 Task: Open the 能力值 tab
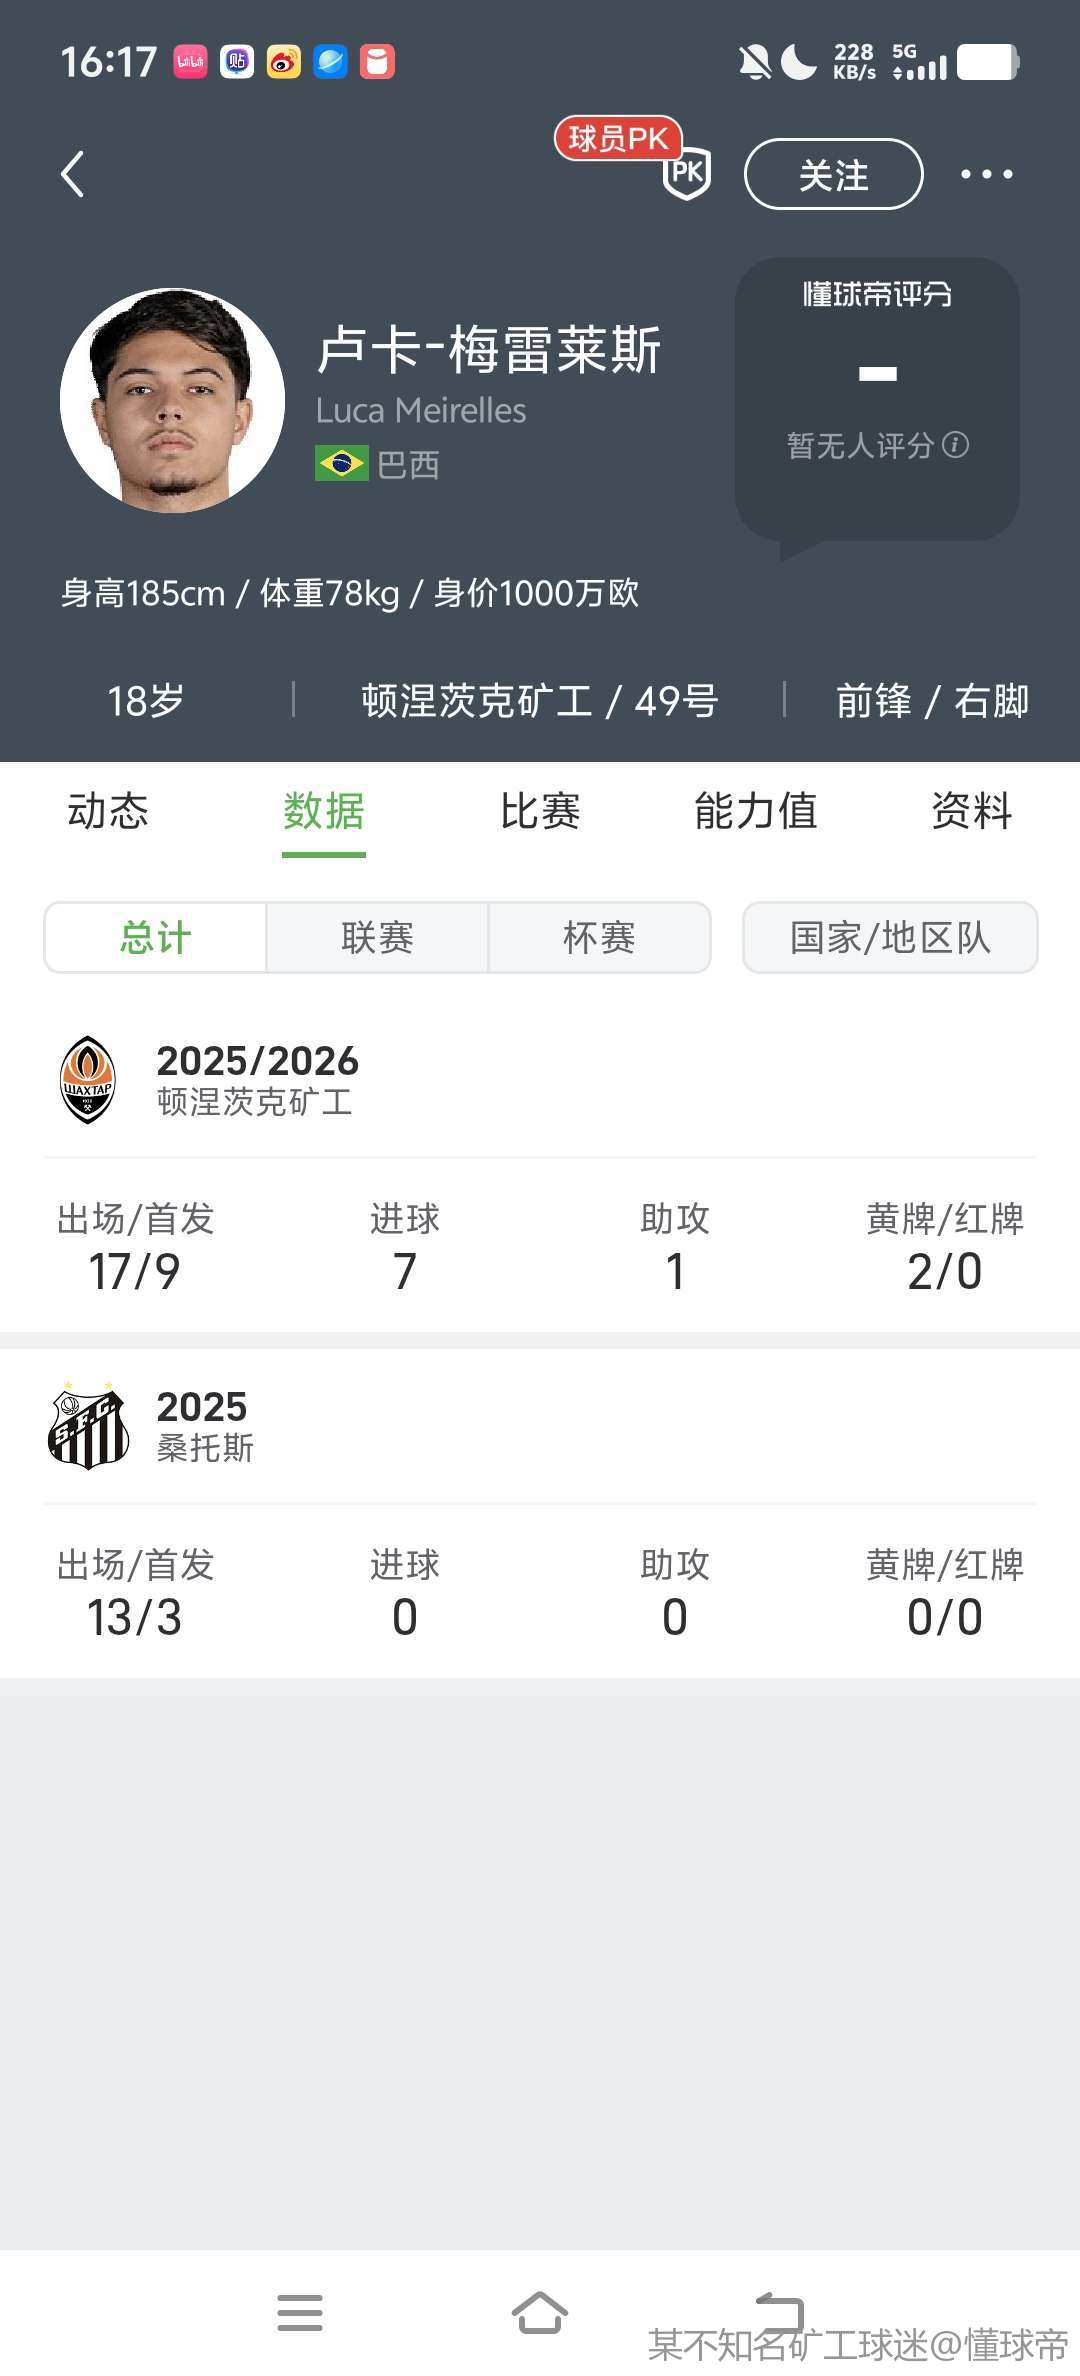coord(756,811)
